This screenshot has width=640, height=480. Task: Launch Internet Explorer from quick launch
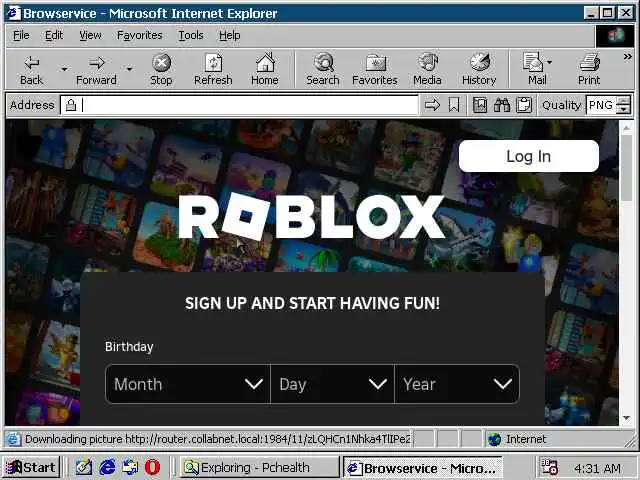(x=107, y=467)
